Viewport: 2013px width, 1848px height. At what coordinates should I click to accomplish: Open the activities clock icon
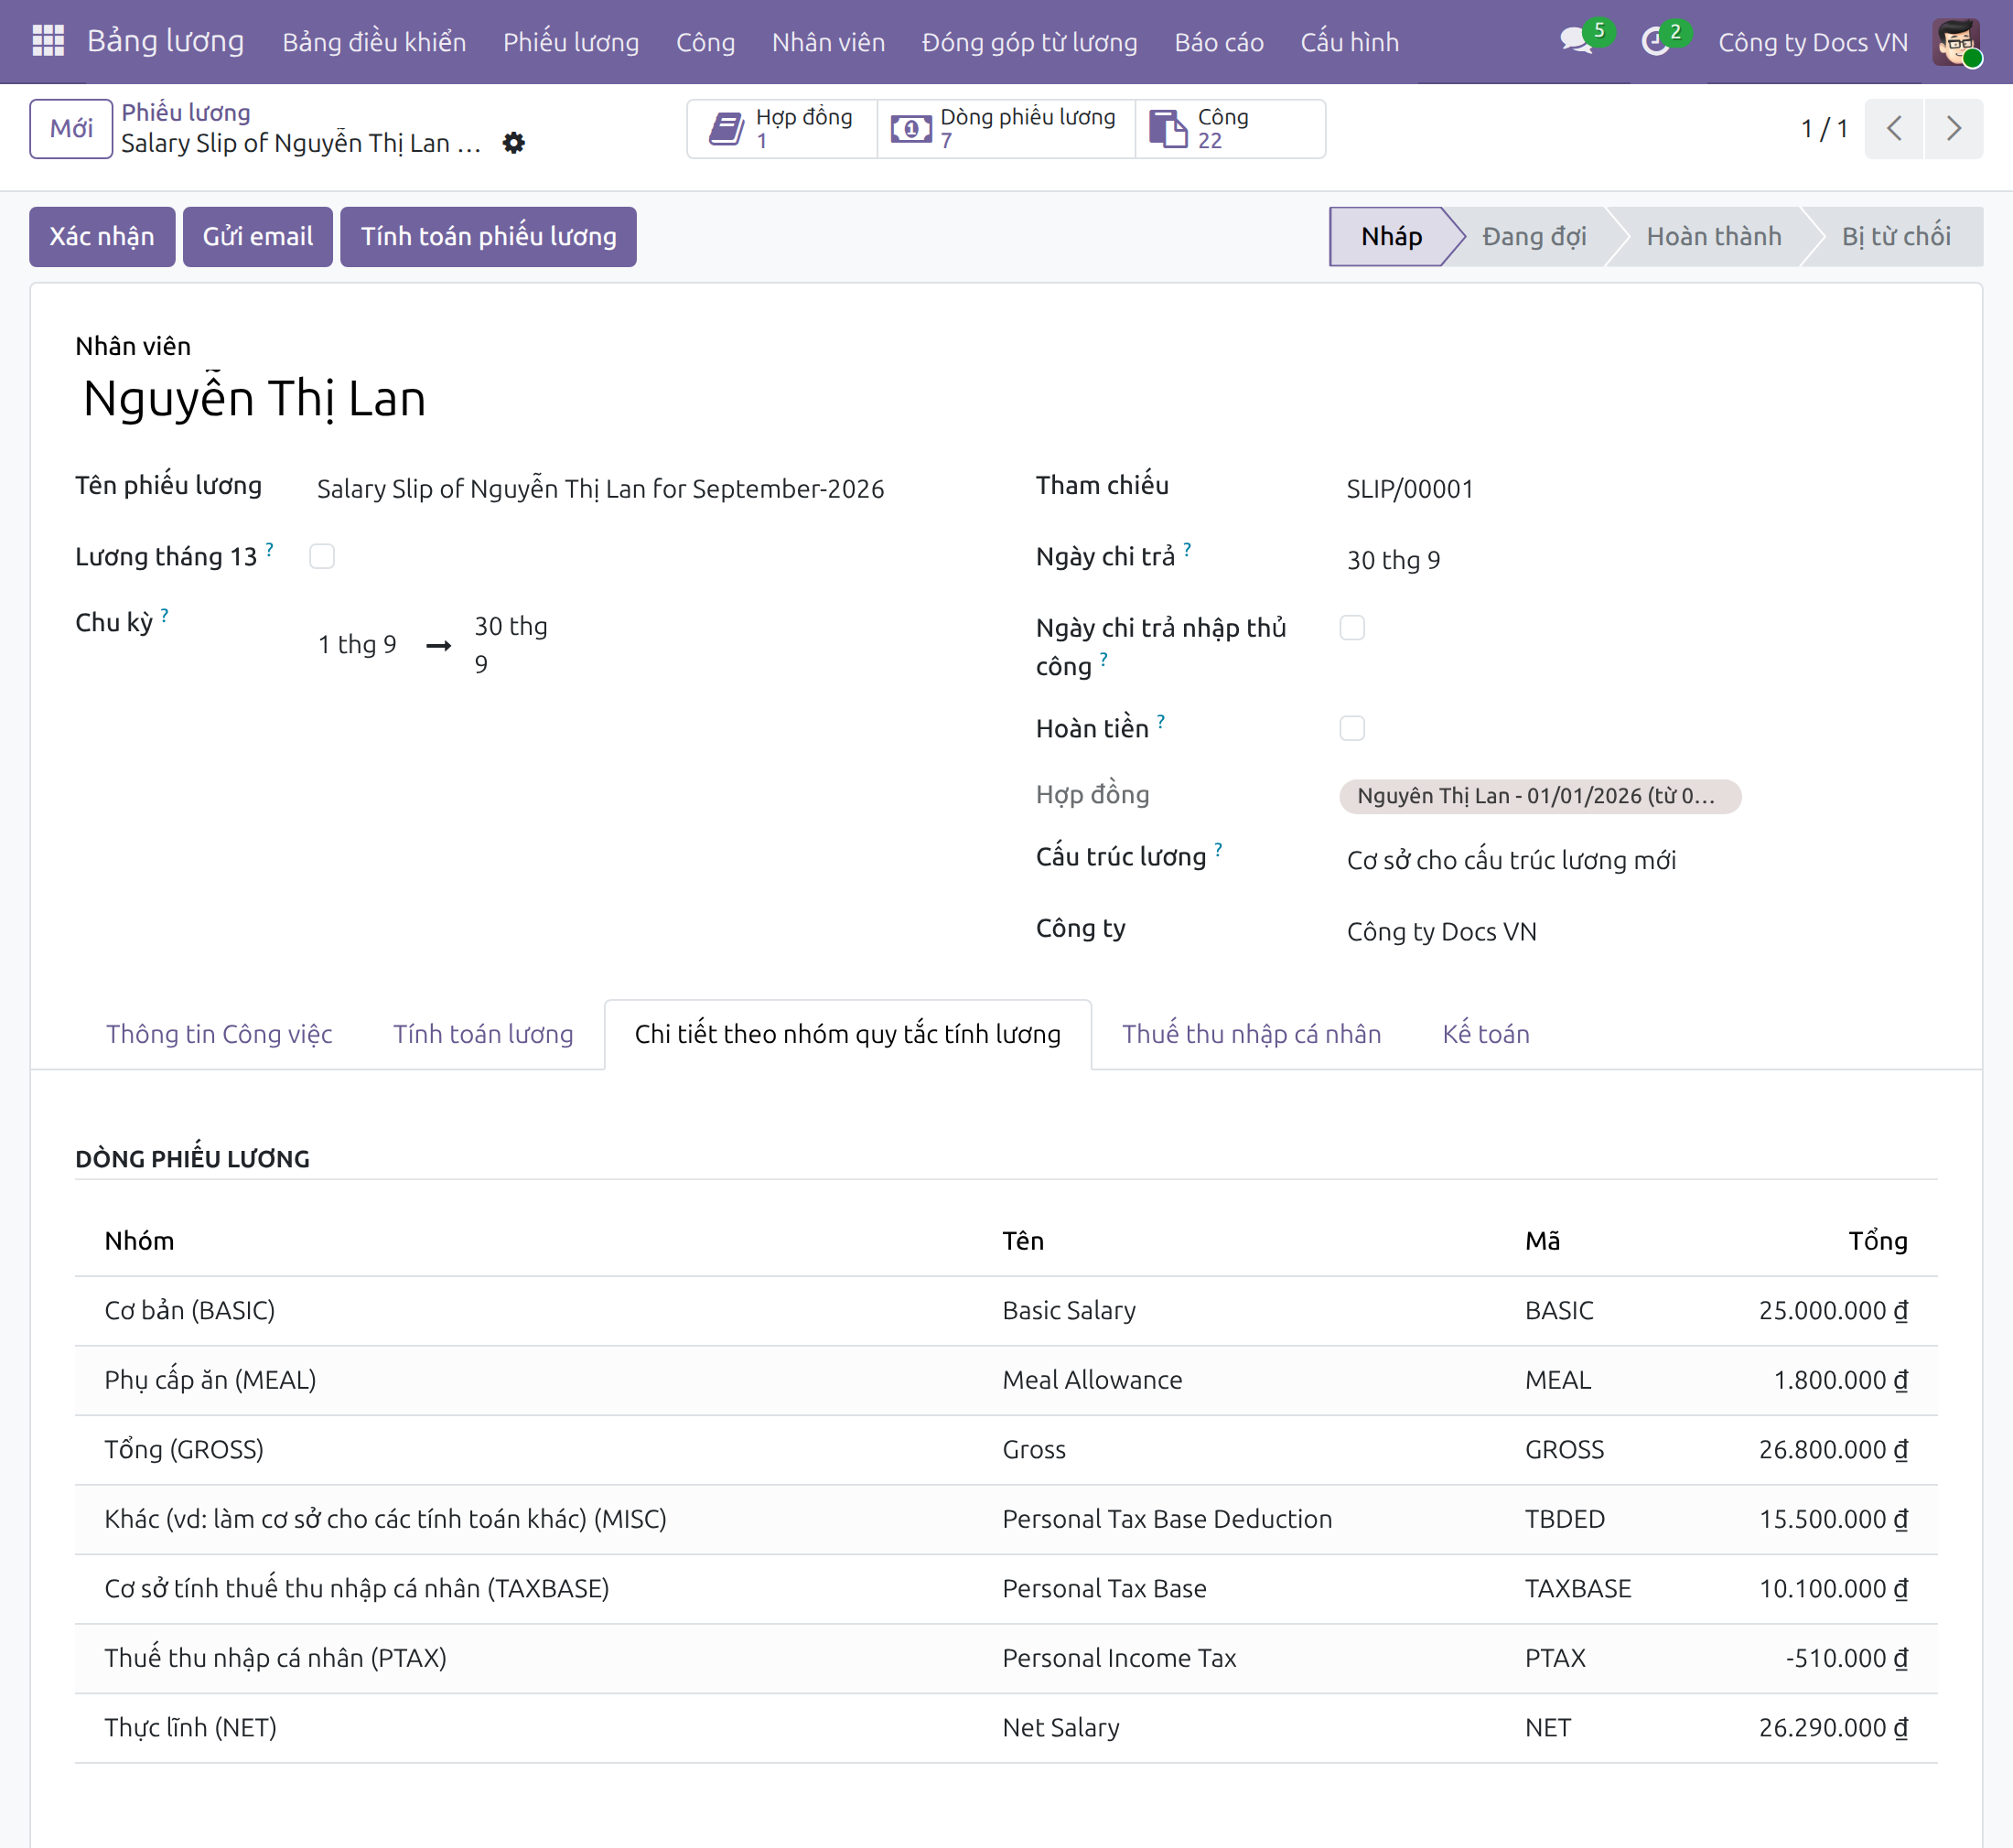1656,41
